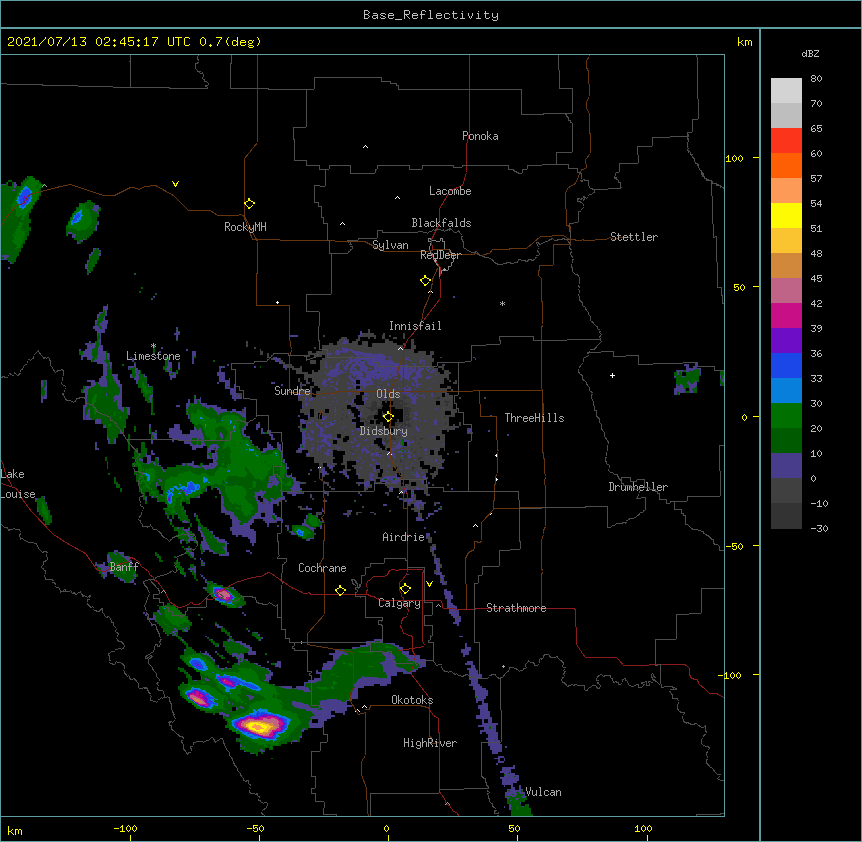Select the slate blue 0–10 dBZ legend swatch
The image size is (862, 842).
(786, 466)
